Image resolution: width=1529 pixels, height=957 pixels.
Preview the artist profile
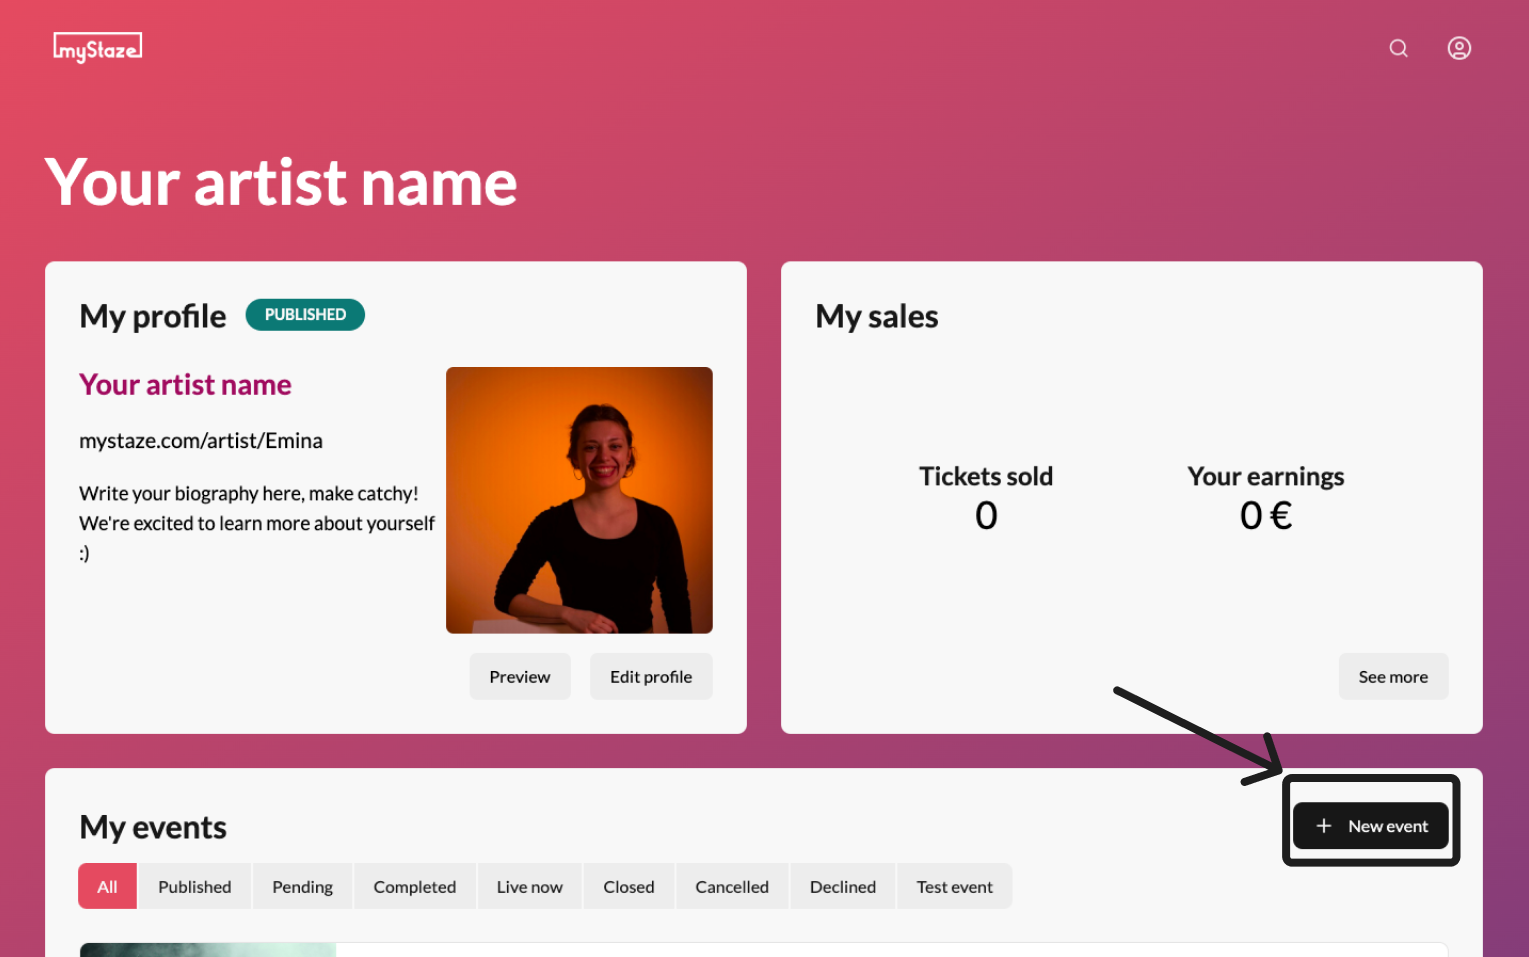520,677
